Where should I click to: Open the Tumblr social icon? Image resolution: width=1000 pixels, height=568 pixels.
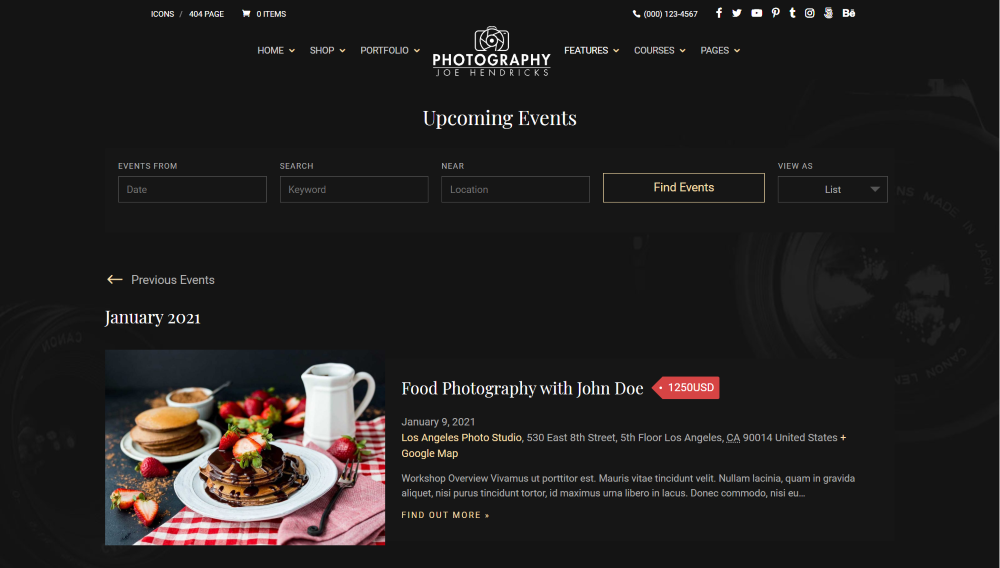(792, 13)
